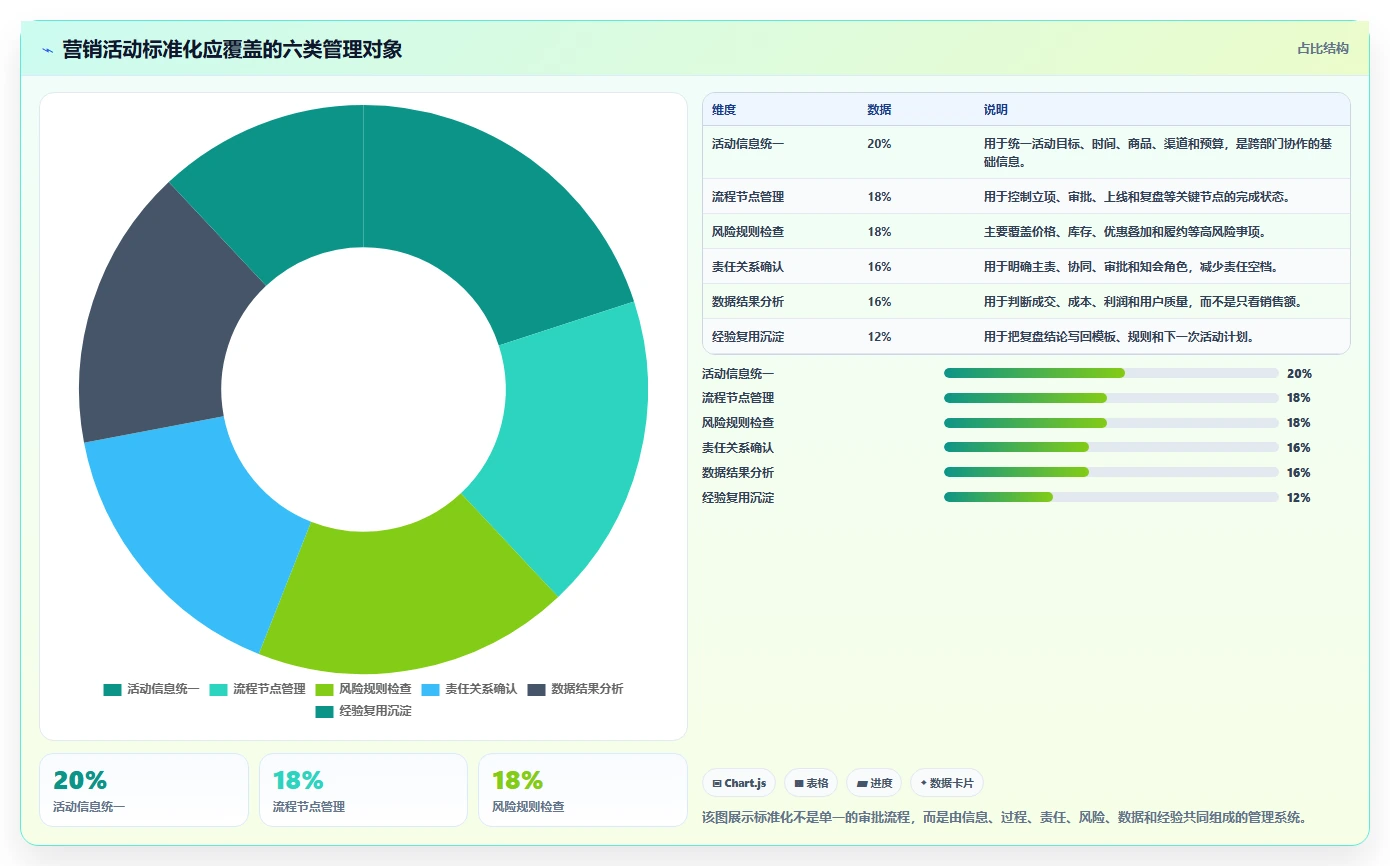Viewport: 1390px width, 866px height.
Task: Click the 12% label after progress bars
Action: coord(1299,498)
